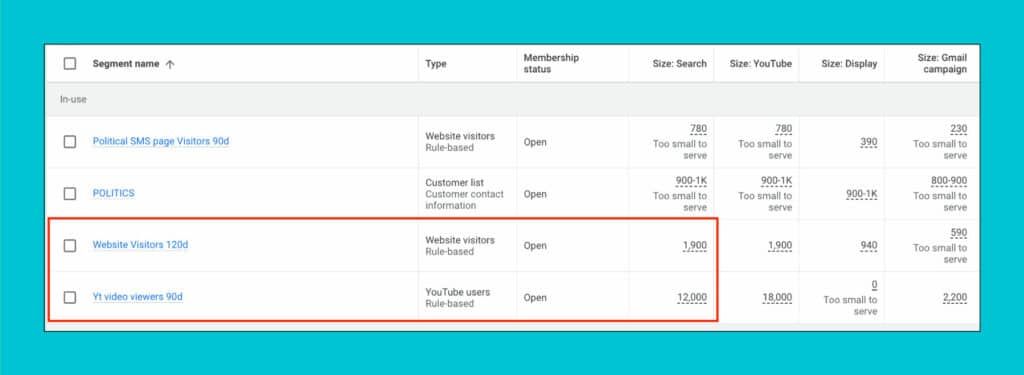
Task: Open the Website Visitors 120d segment
Action: pyautogui.click(x=140, y=245)
